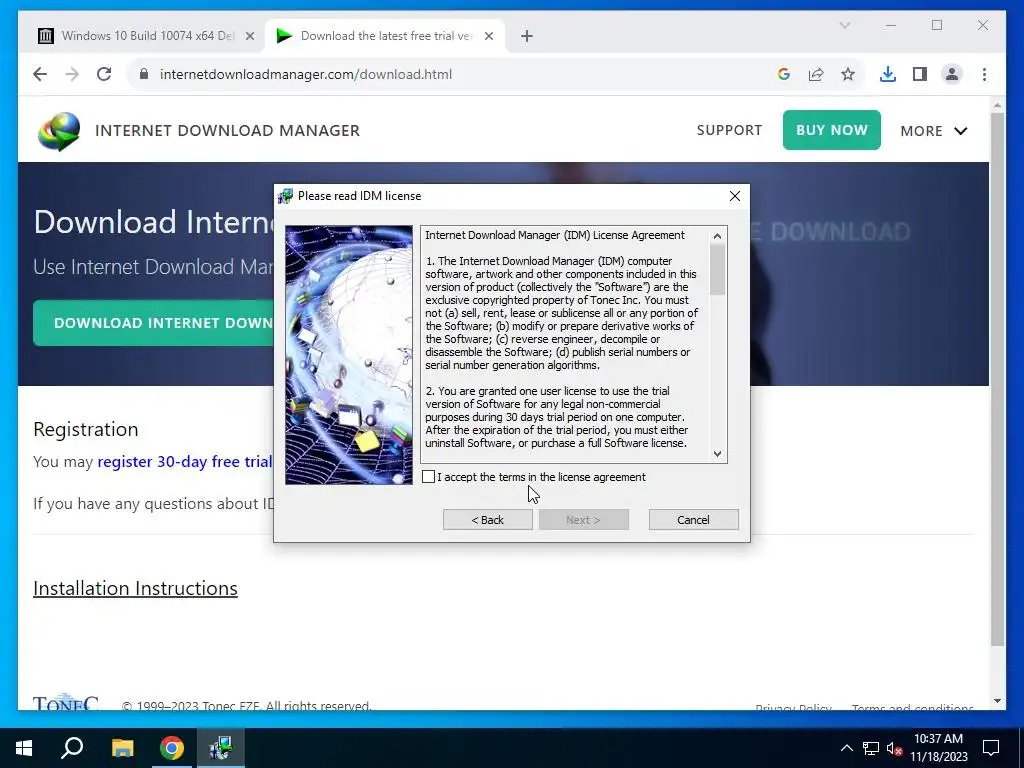
Task: Open the SUPPORT page link
Action: point(729,130)
